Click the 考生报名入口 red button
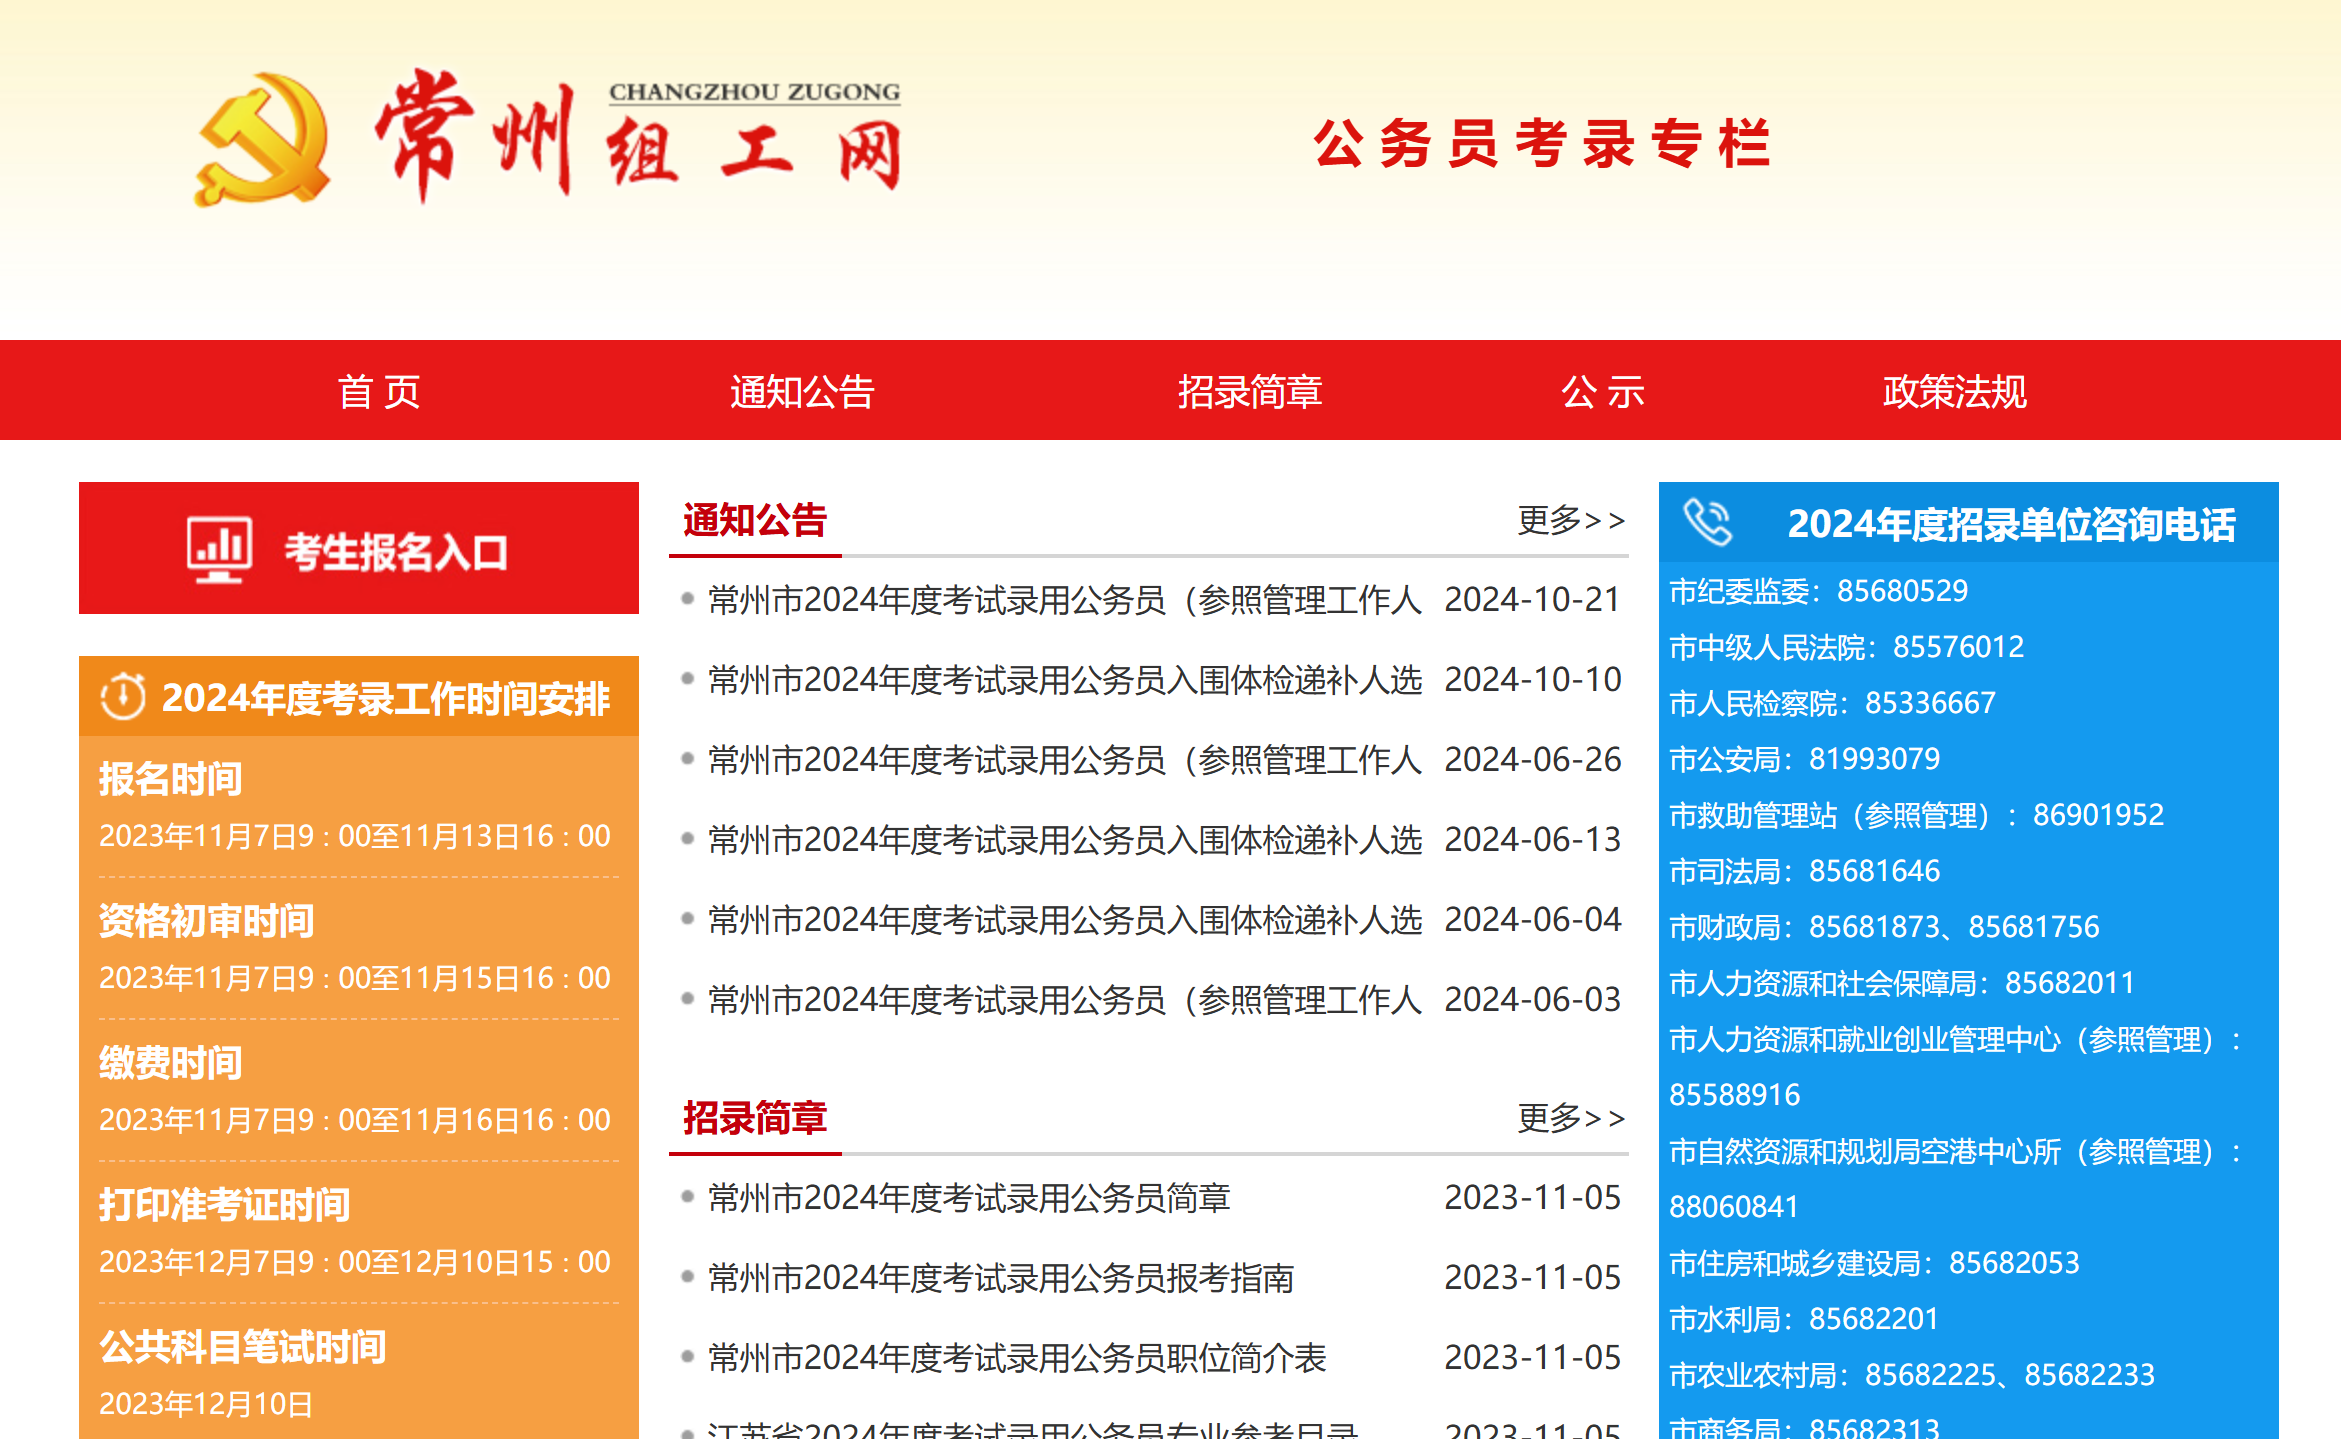2341x1439 pixels. (x=359, y=549)
